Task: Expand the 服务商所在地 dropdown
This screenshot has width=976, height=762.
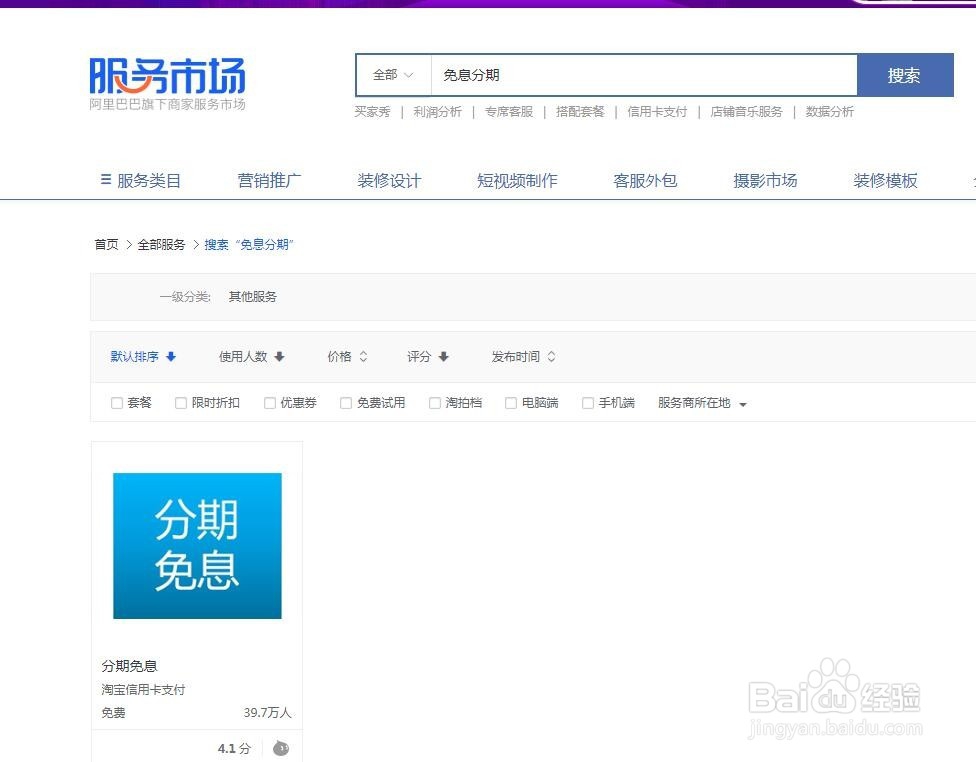Action: tap(701, 402)
